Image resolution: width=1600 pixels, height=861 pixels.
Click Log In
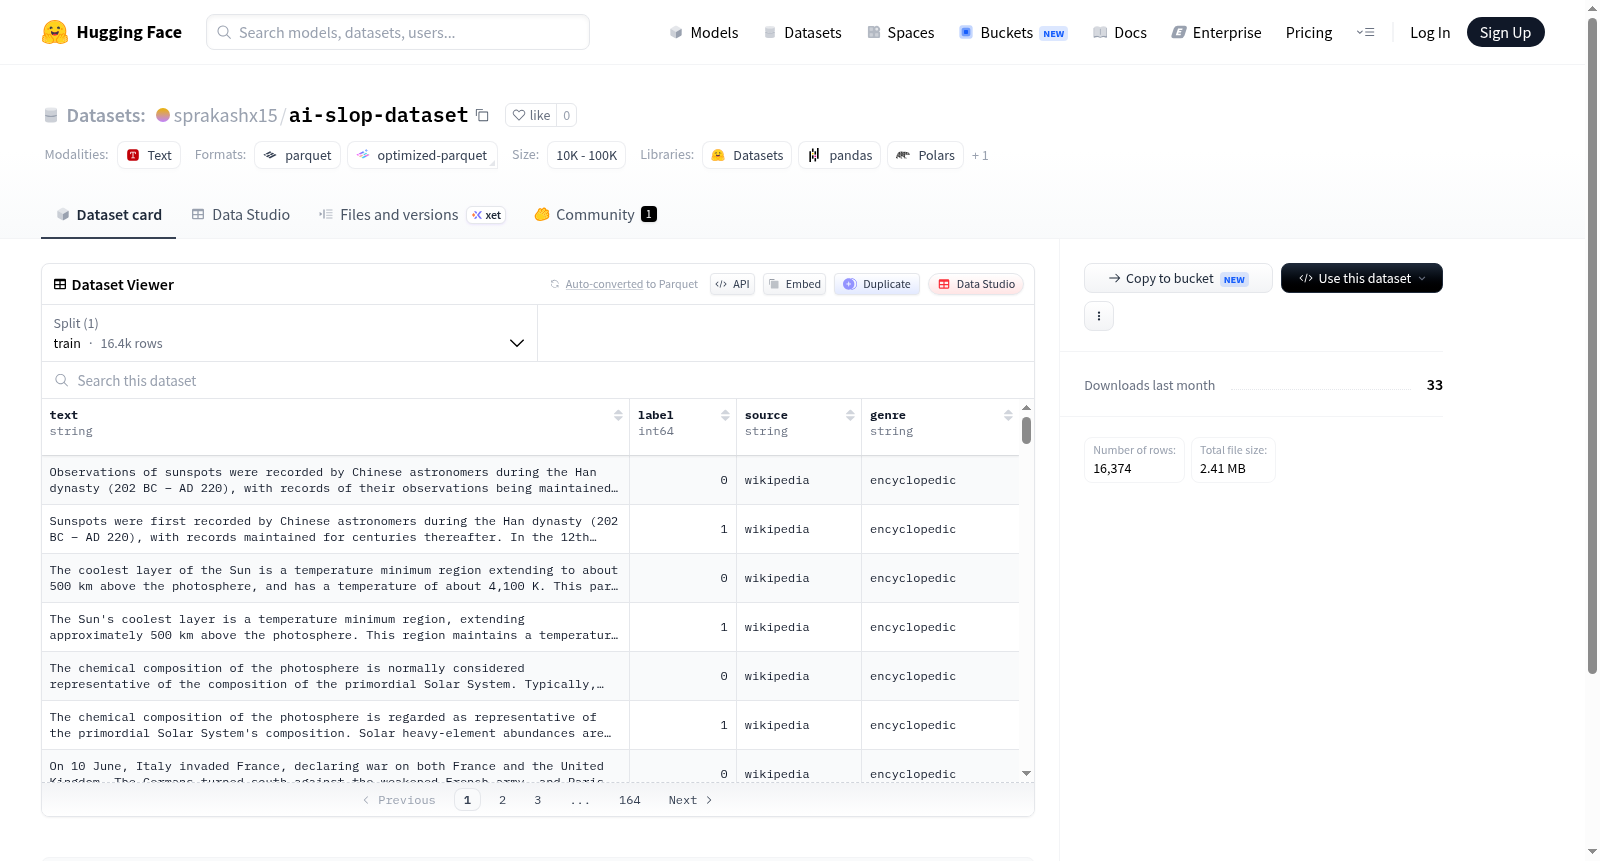coord(1430,32)
